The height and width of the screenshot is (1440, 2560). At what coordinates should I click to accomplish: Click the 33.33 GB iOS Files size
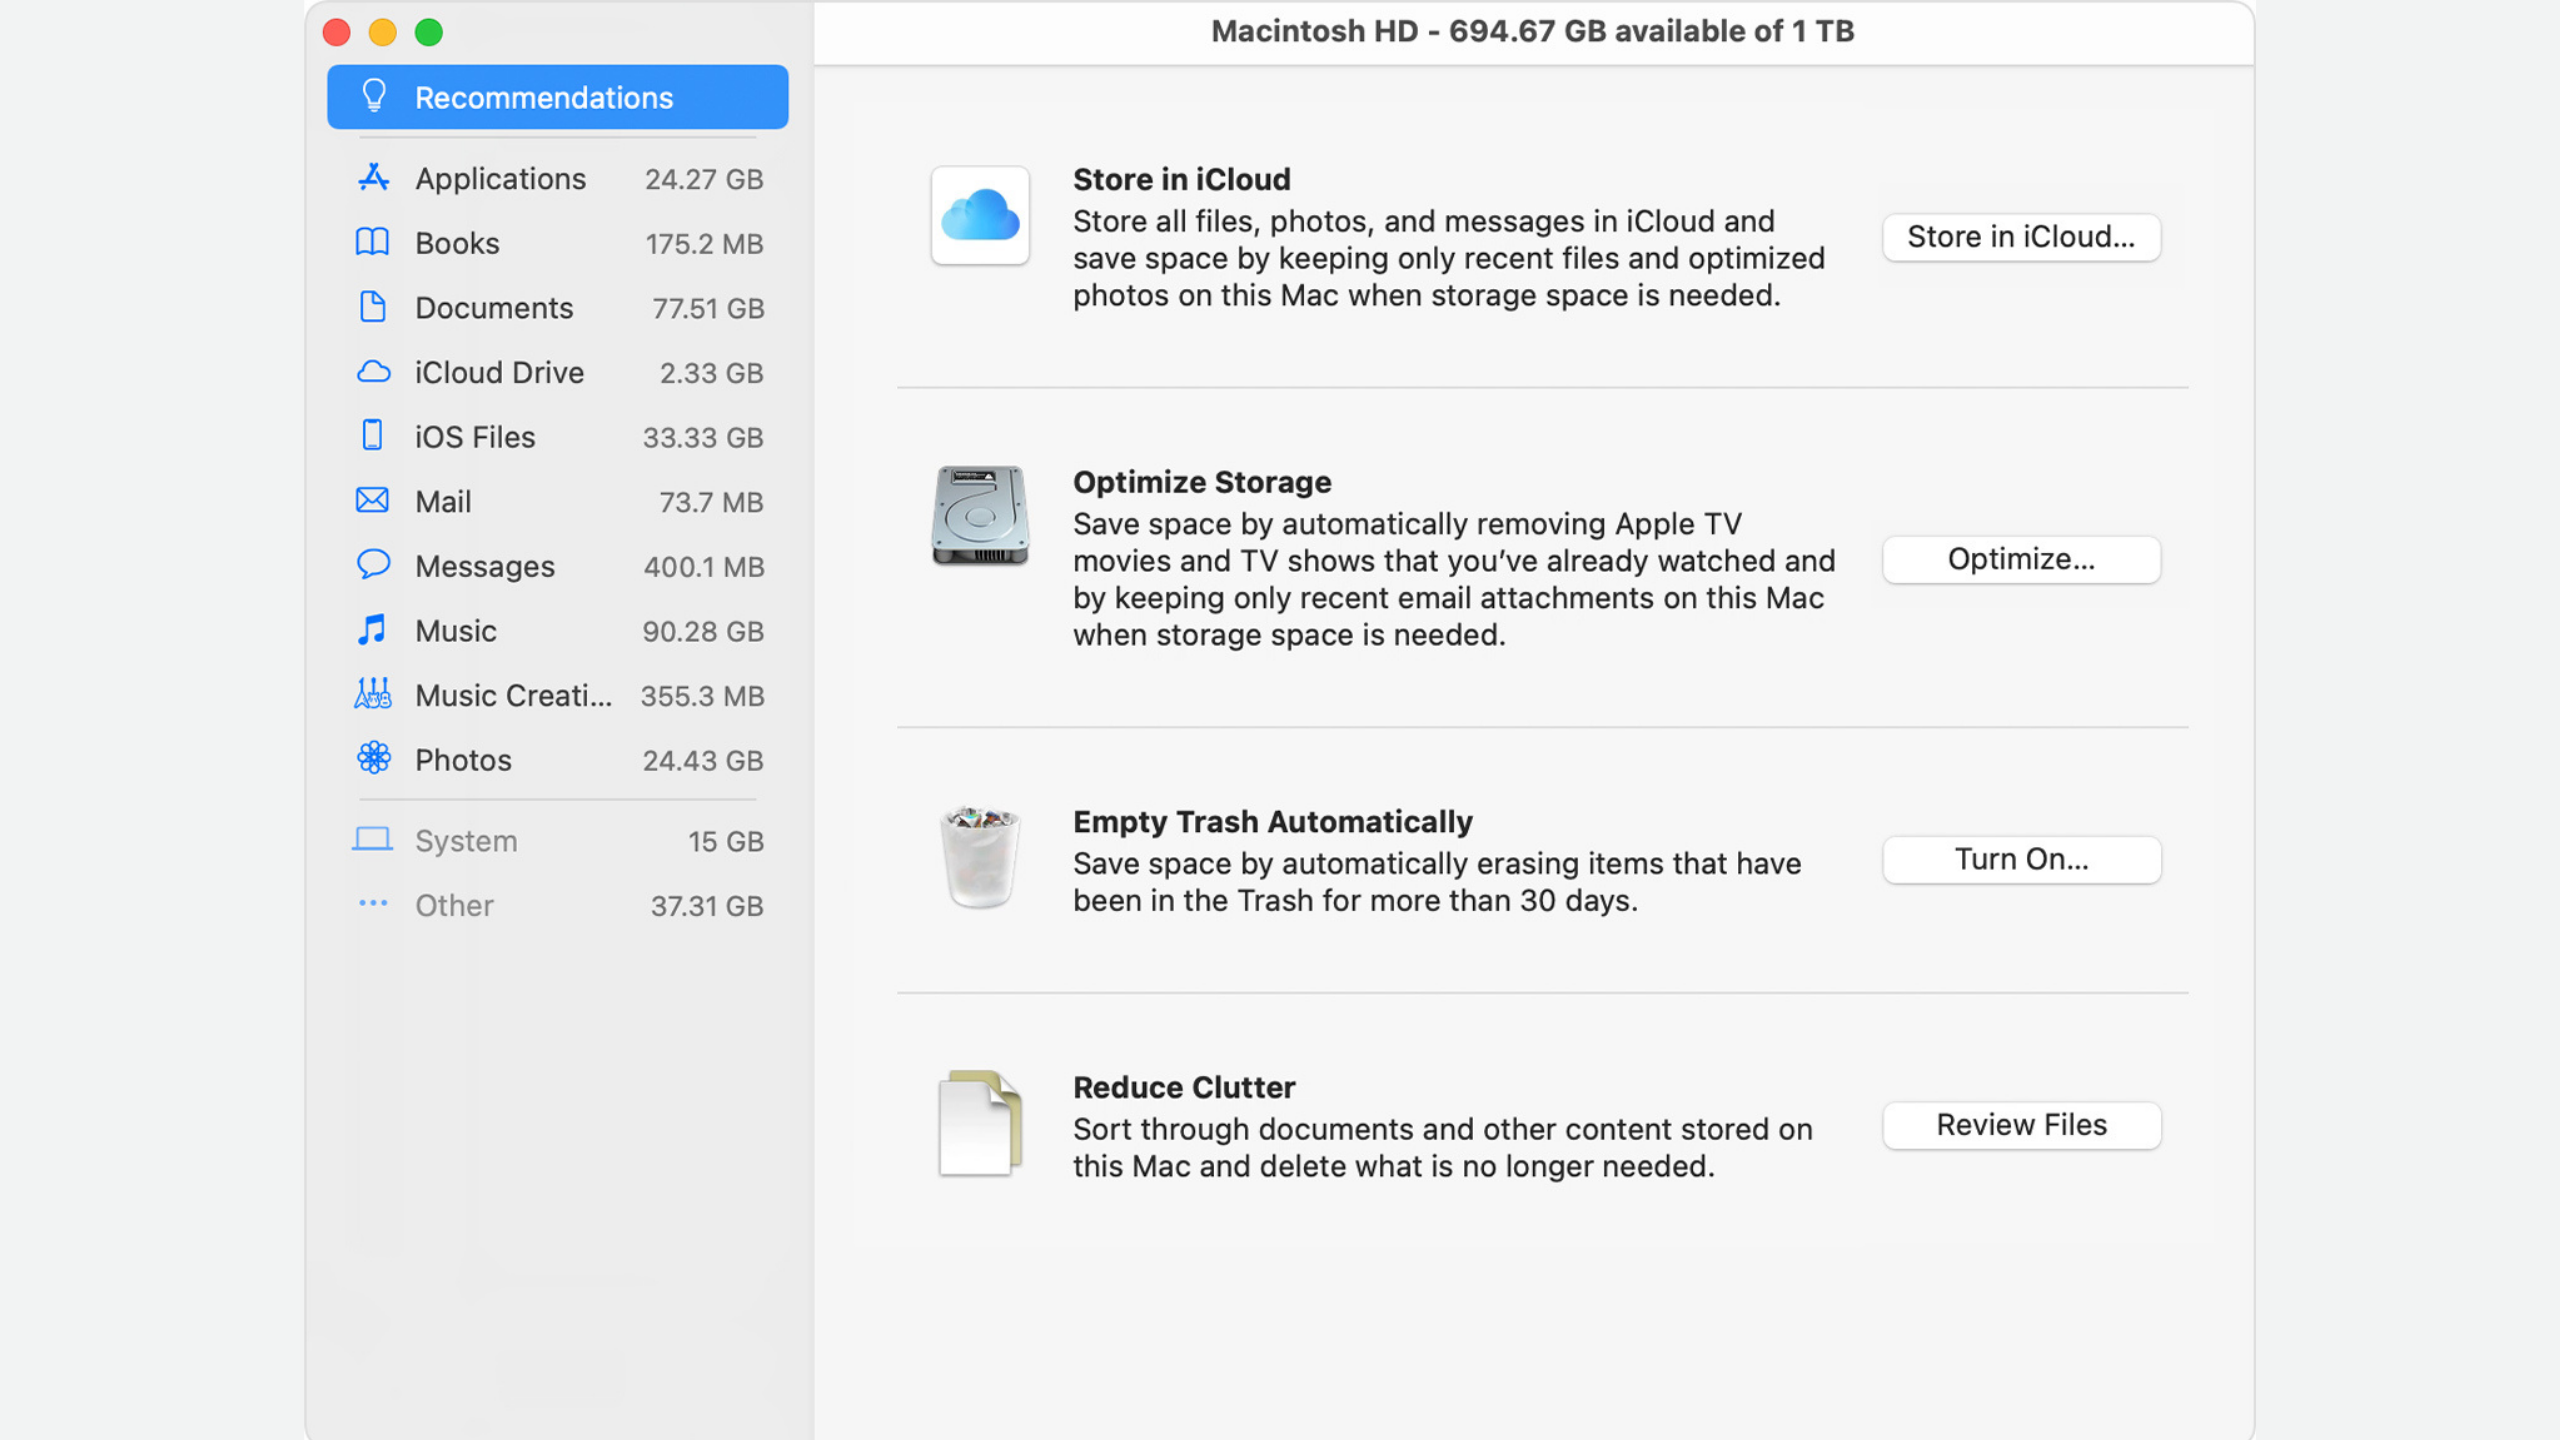[x=703, y=437]
